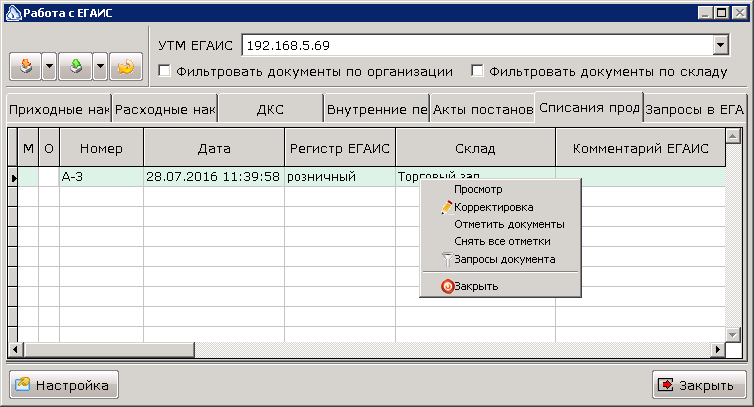This screenshot has height=407, width=754.
Task: Select the Списания прод tab
Action: coord(589,108)
